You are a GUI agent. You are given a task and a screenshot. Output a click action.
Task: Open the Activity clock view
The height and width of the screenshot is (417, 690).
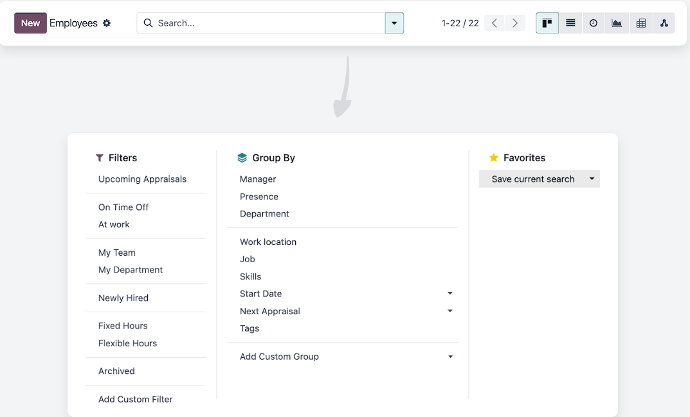tap(593, 23)
